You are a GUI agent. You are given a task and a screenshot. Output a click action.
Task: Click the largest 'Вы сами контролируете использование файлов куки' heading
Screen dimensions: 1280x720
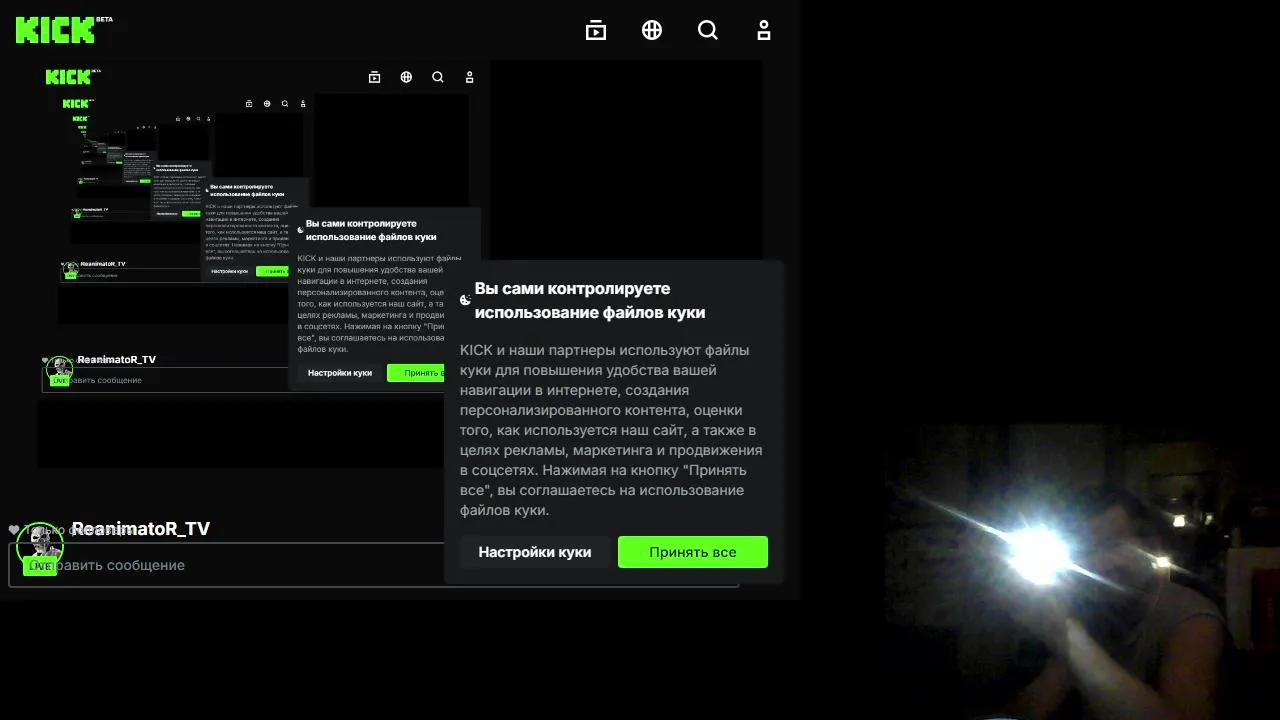coord(590,300)
